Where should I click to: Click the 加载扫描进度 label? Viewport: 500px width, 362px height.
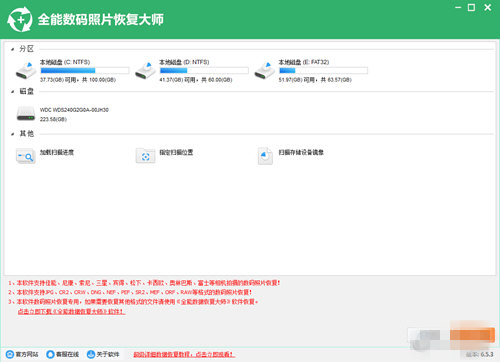57,152
